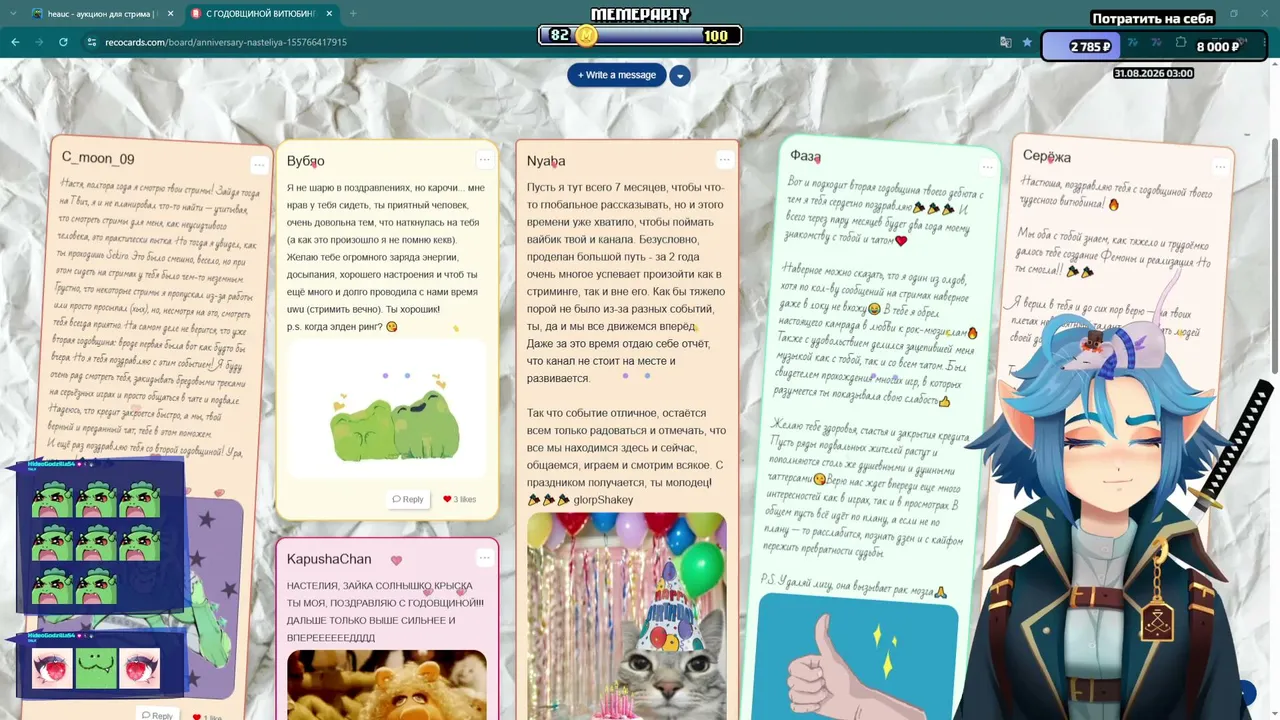Click the author name 'Серёжа'
This screenshot has width=1280, height=720.
coord(1047,157)
